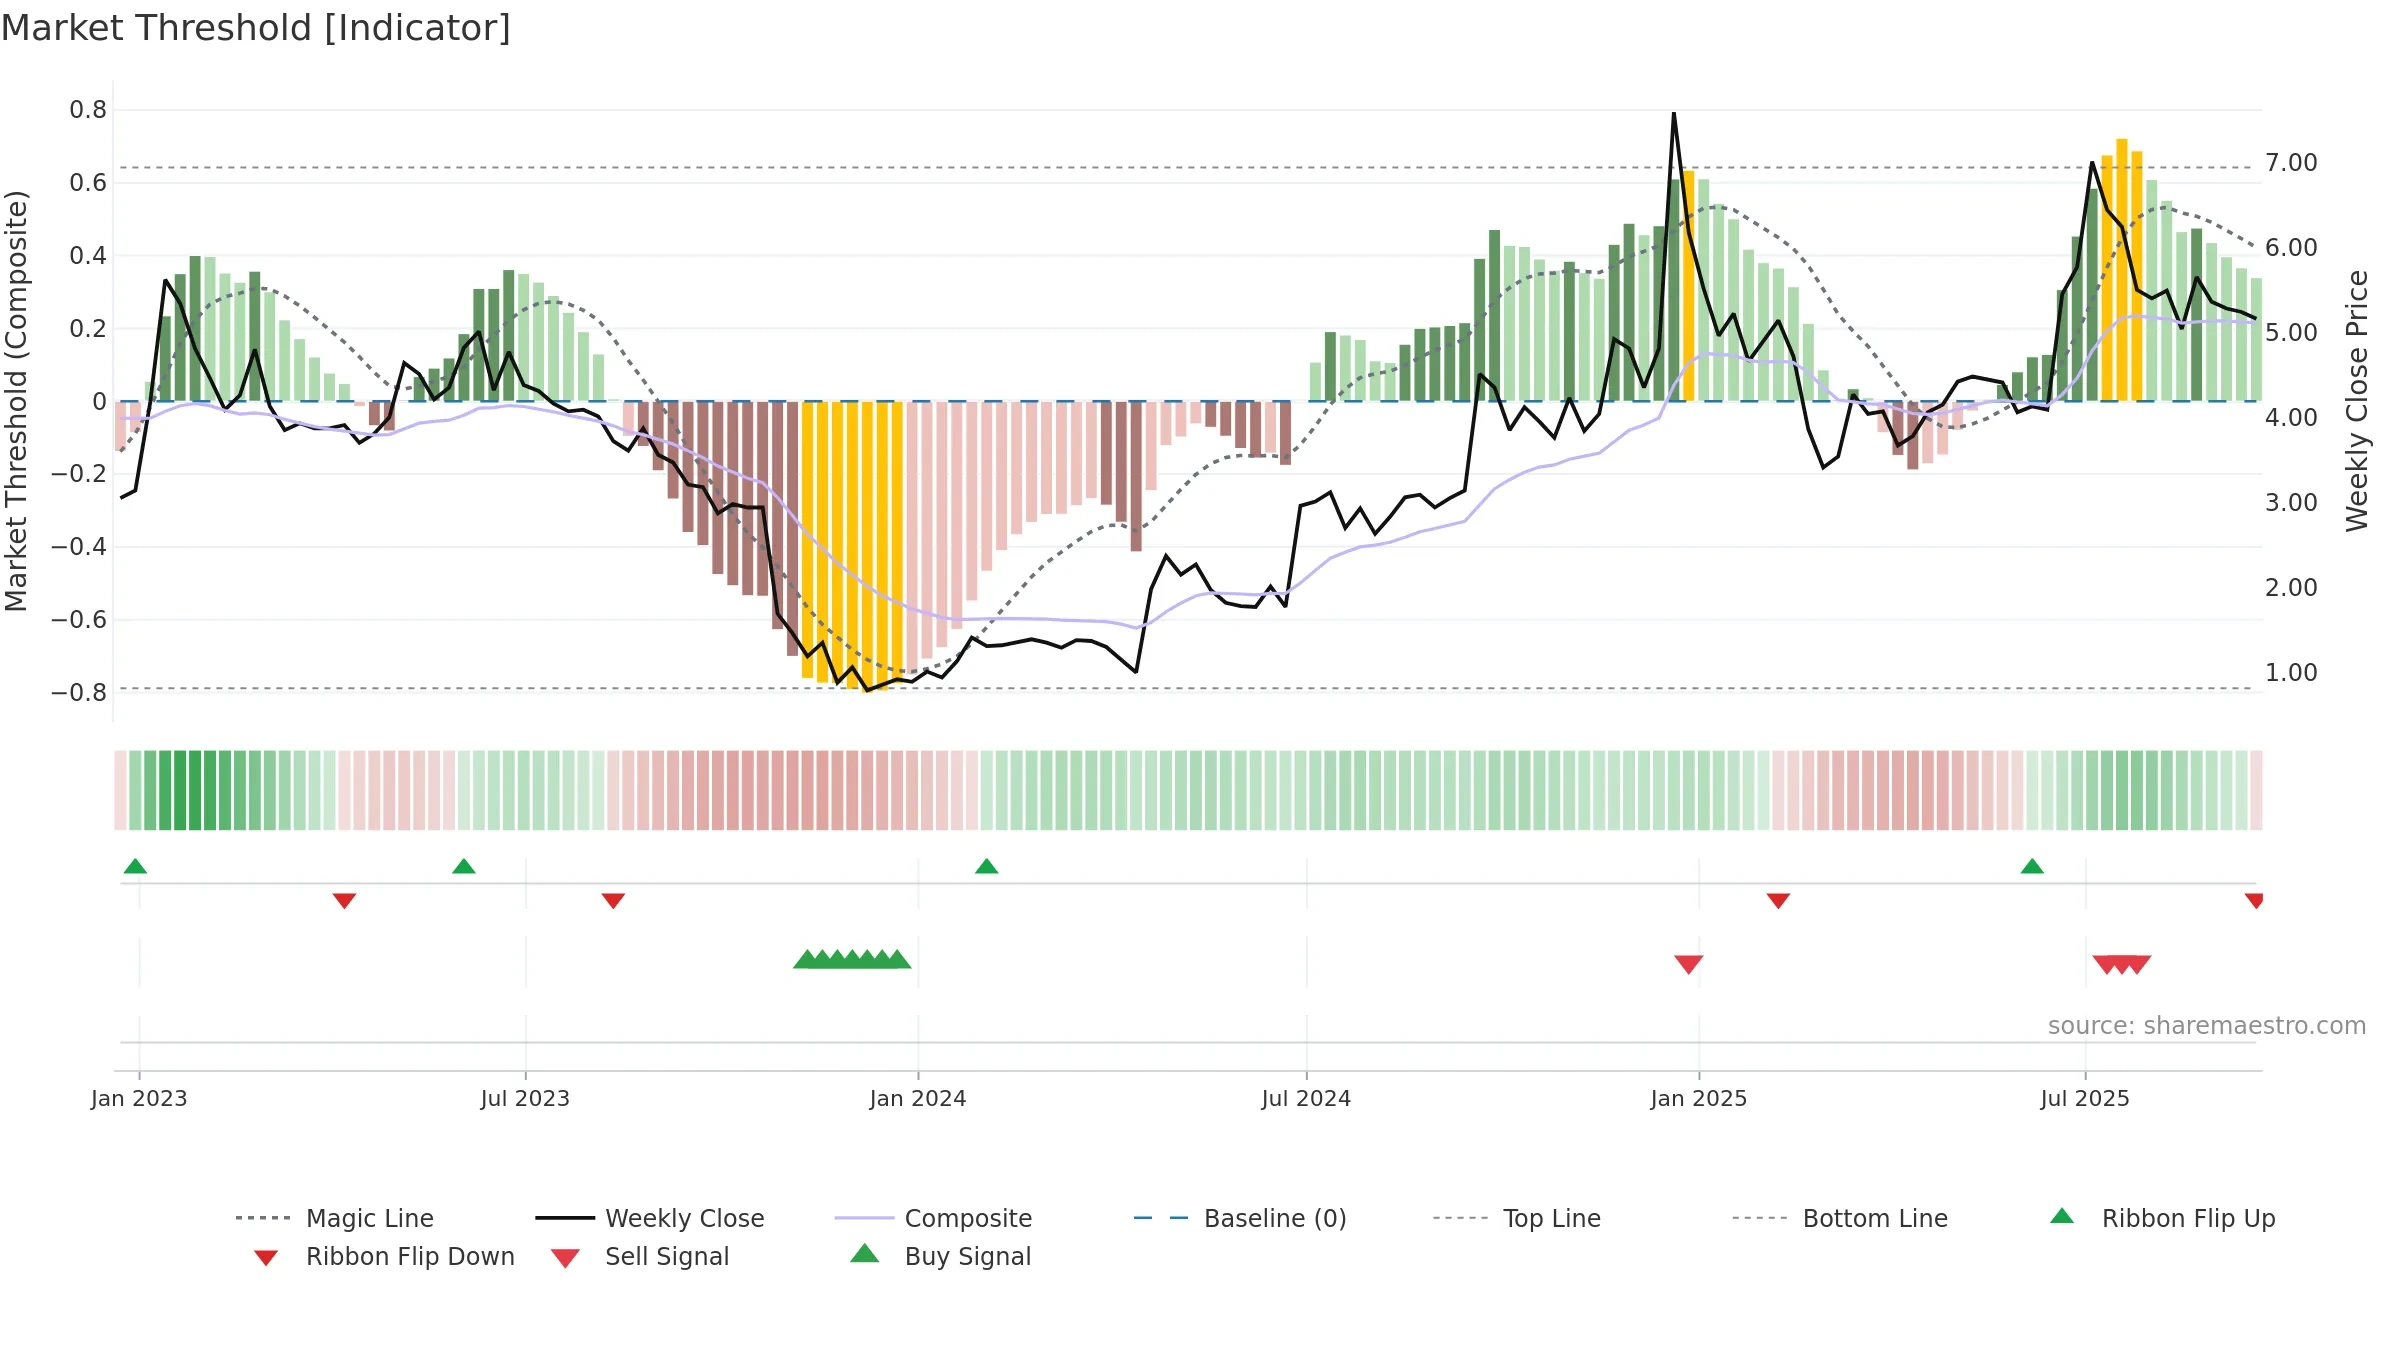Click the Weekly Close Price axis title
Screen dimensions: 2400x1350
2357,401
